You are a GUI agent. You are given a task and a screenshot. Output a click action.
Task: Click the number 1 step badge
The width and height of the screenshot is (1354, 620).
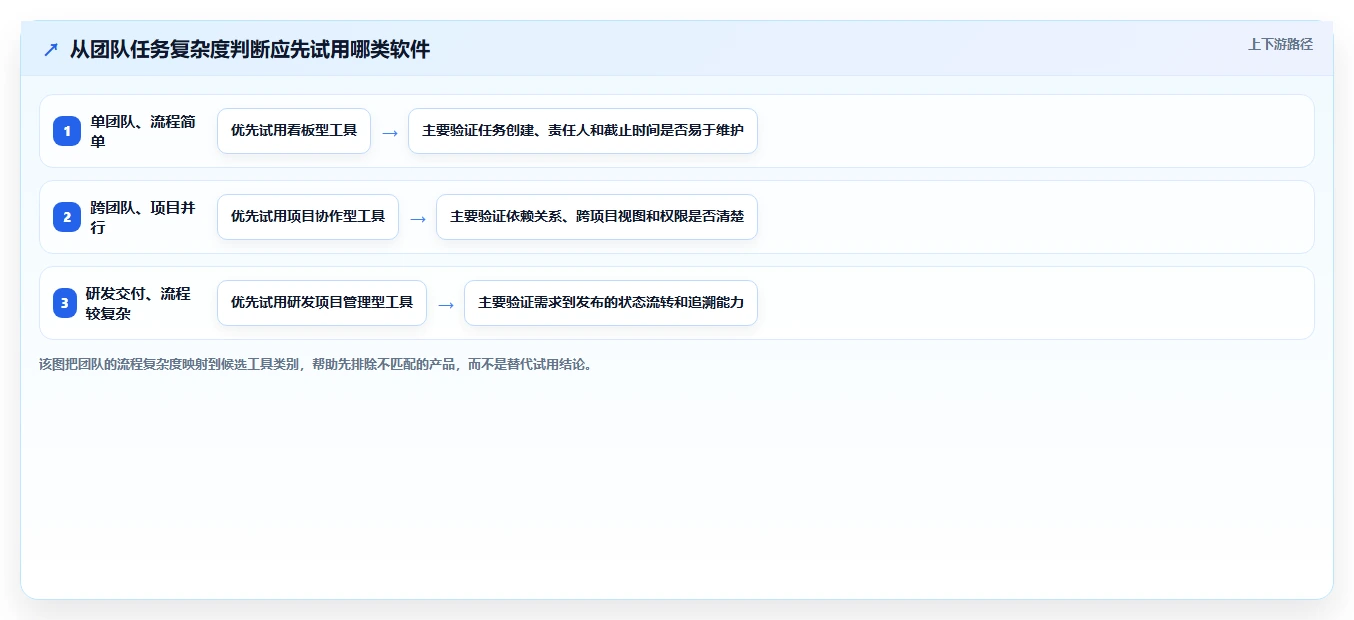tap(67, 131)
